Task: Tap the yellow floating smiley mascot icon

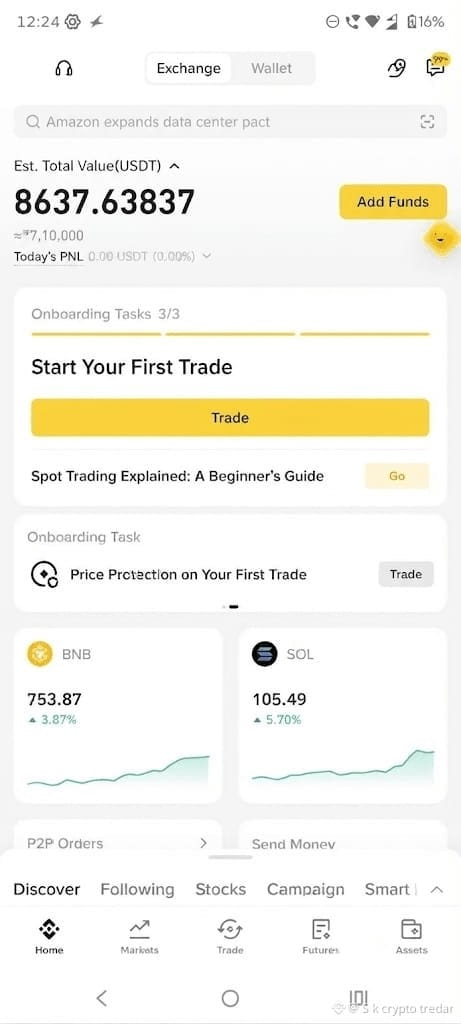Action: [441, 238]
